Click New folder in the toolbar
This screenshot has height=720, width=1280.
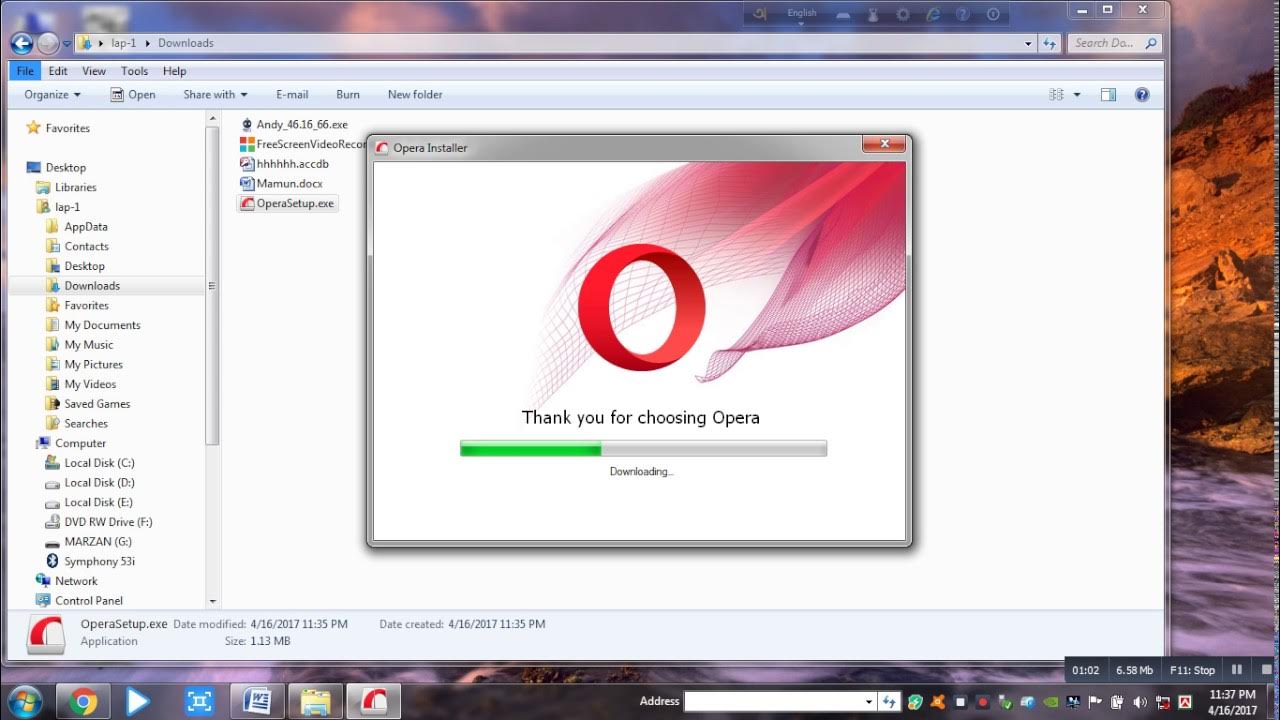(x=415, y=95)
